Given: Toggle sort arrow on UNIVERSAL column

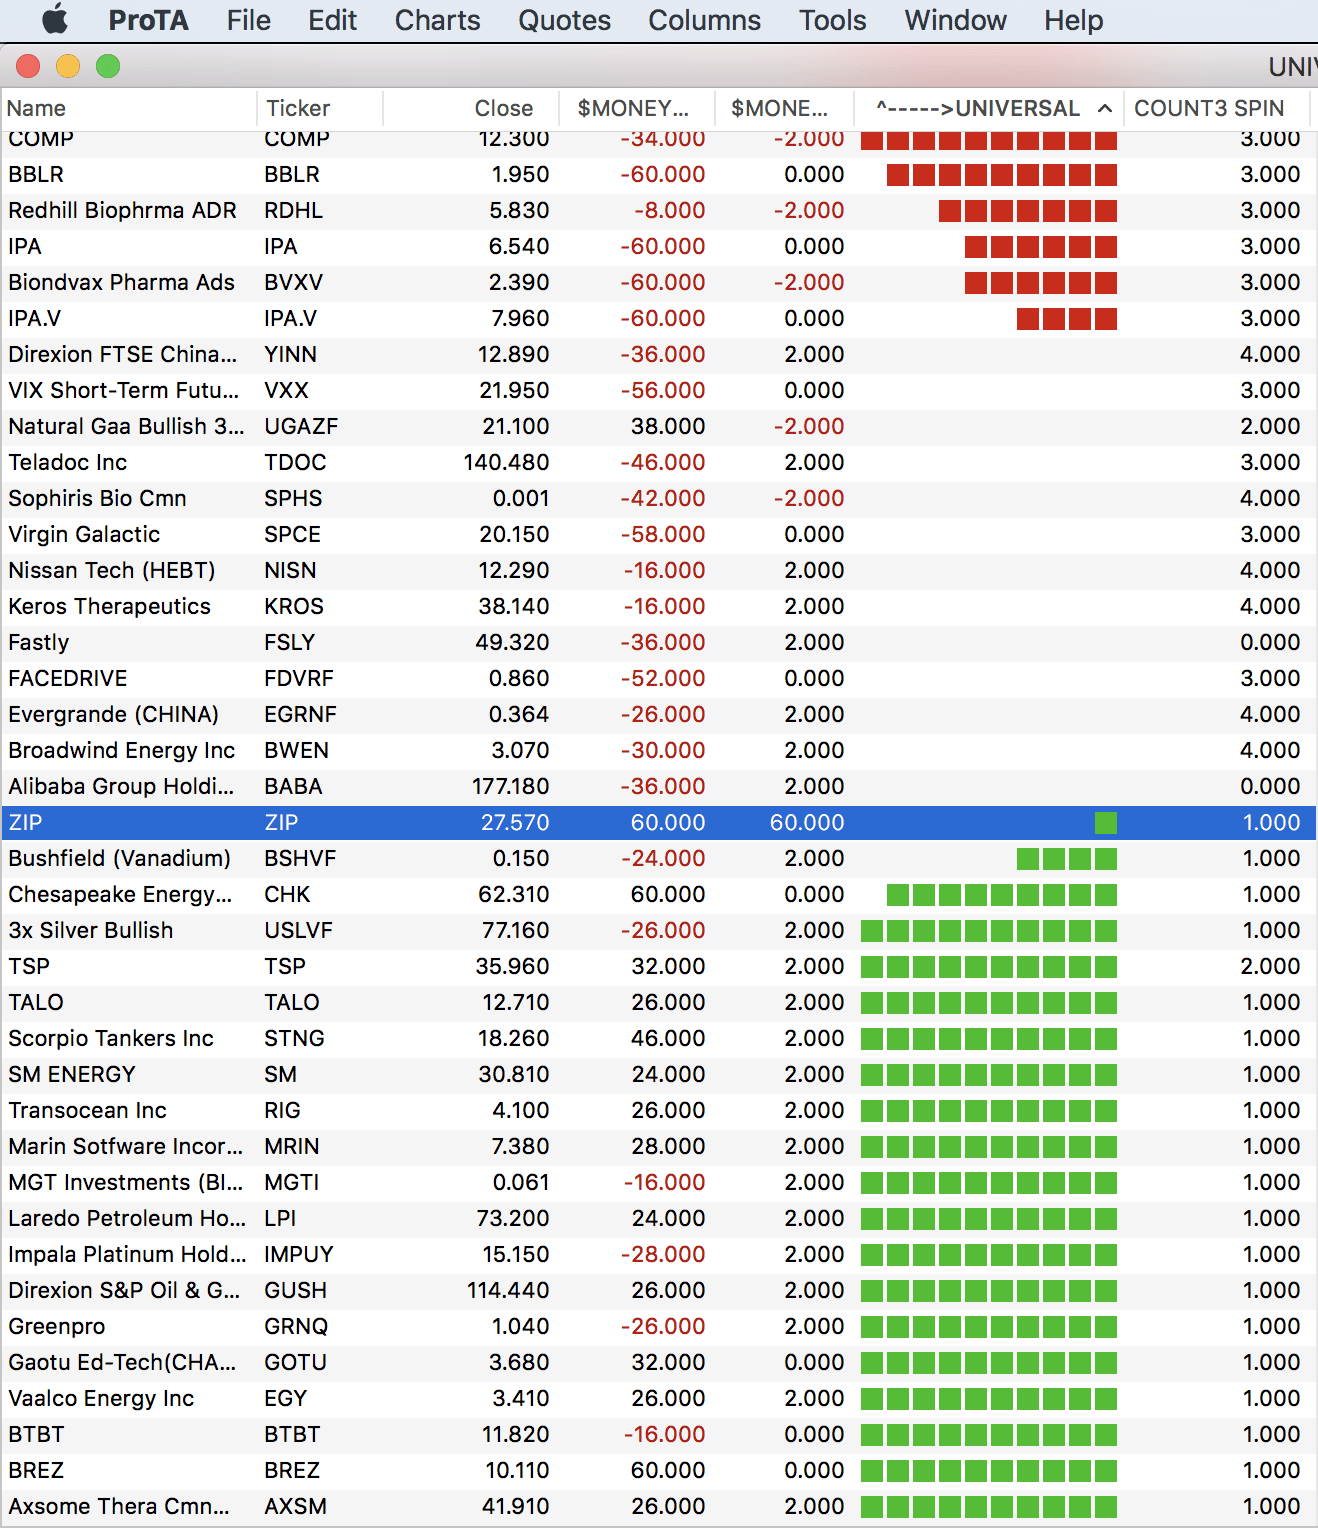Looking at the screenshot, I should click(x=1104, y=108).
